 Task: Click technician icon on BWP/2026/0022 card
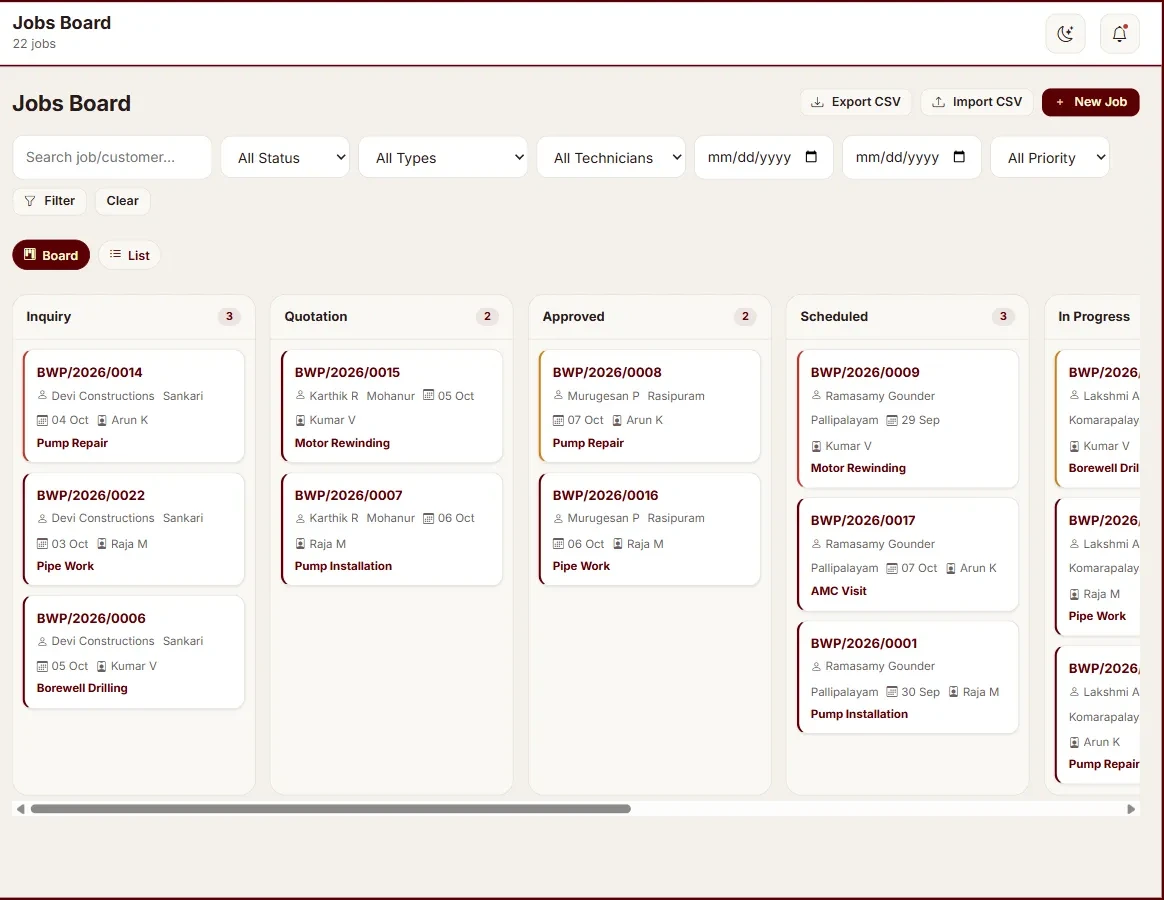[102, 544]
